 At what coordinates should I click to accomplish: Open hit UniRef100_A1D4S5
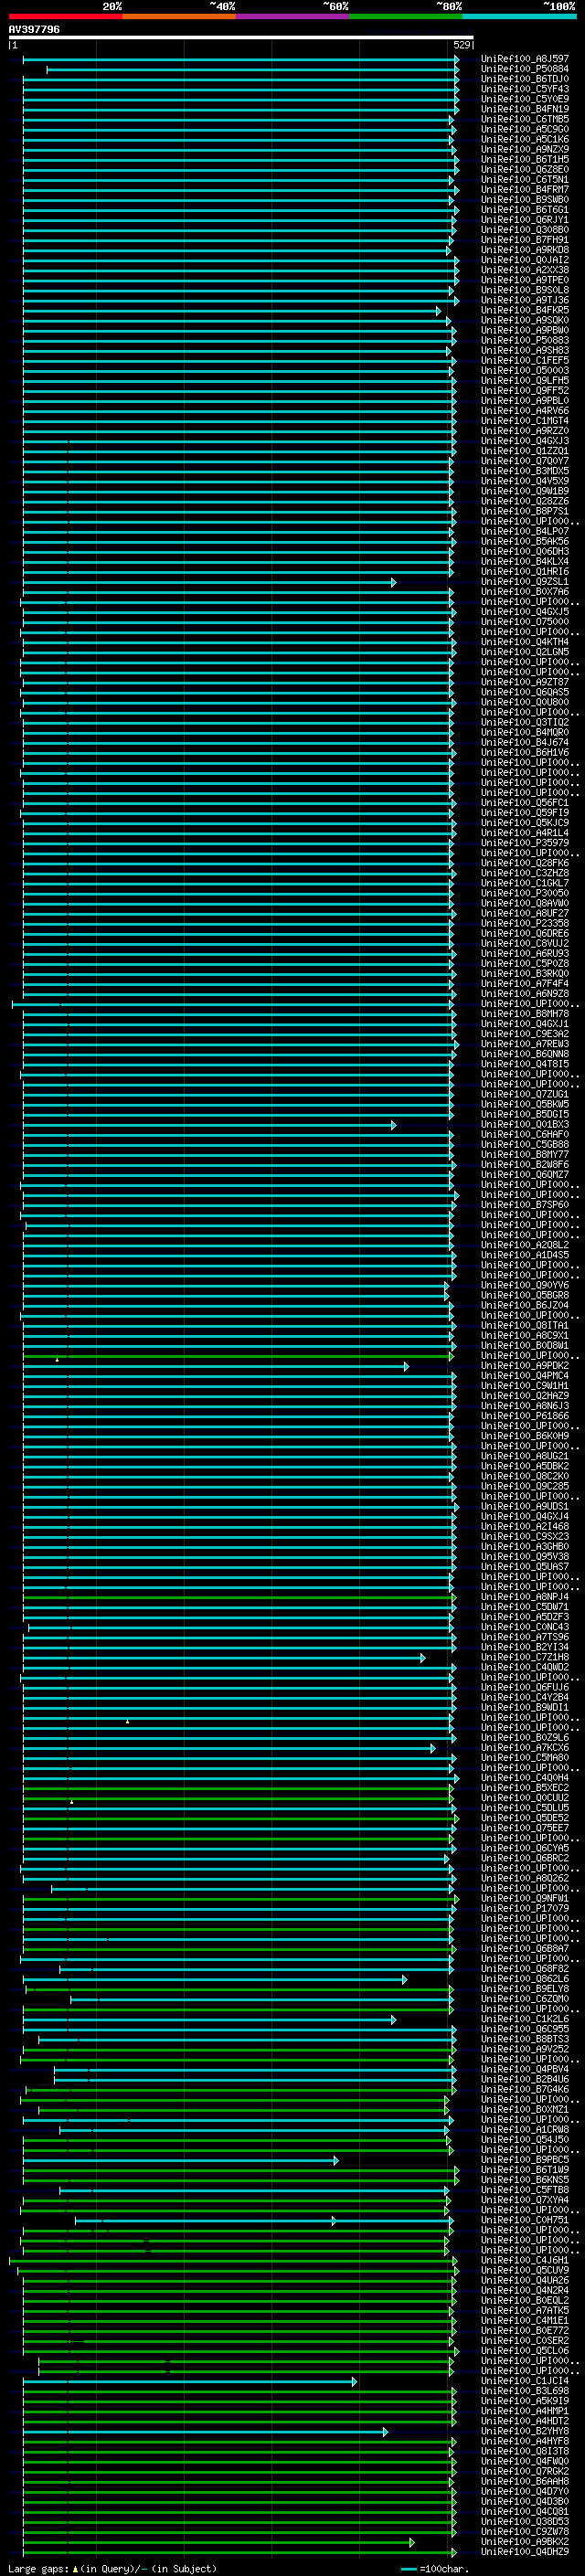click(525, 1256)
